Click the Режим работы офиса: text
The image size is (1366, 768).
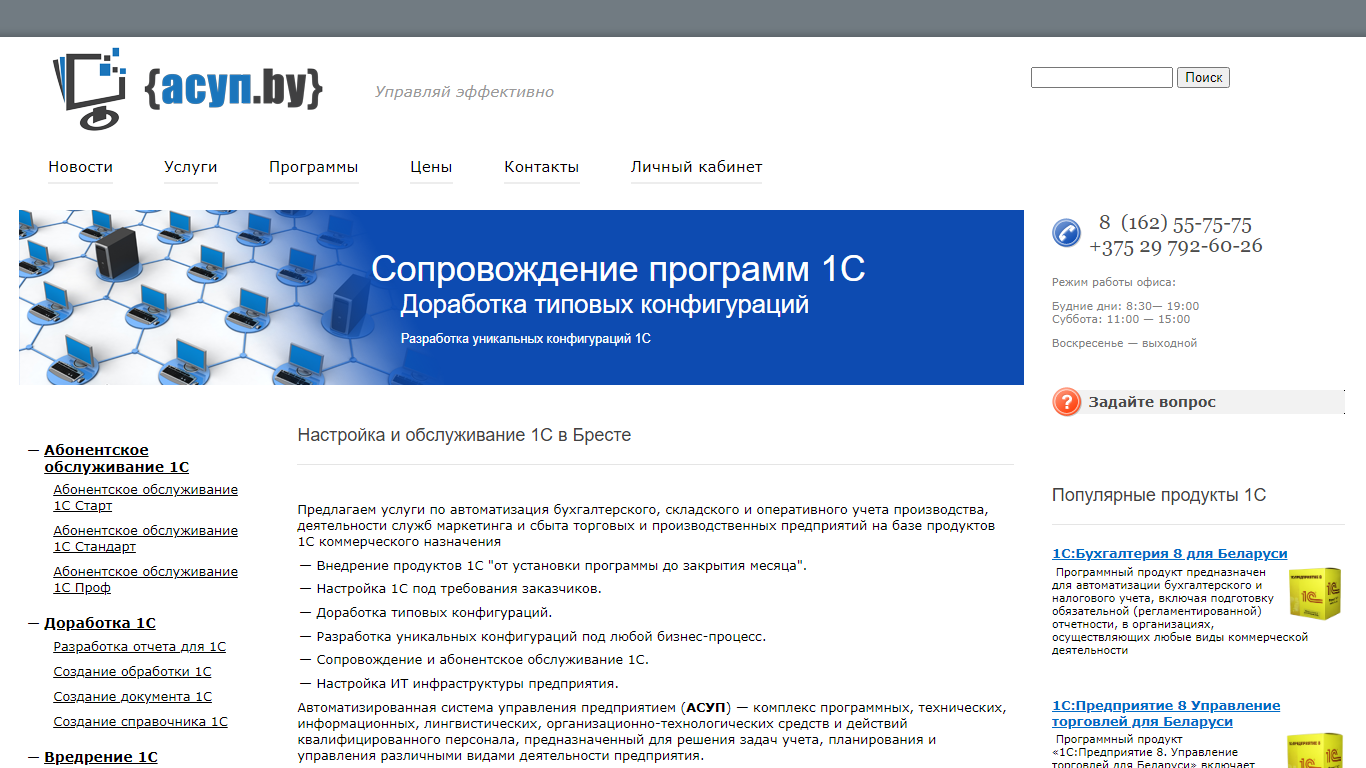click(1114, 282)
